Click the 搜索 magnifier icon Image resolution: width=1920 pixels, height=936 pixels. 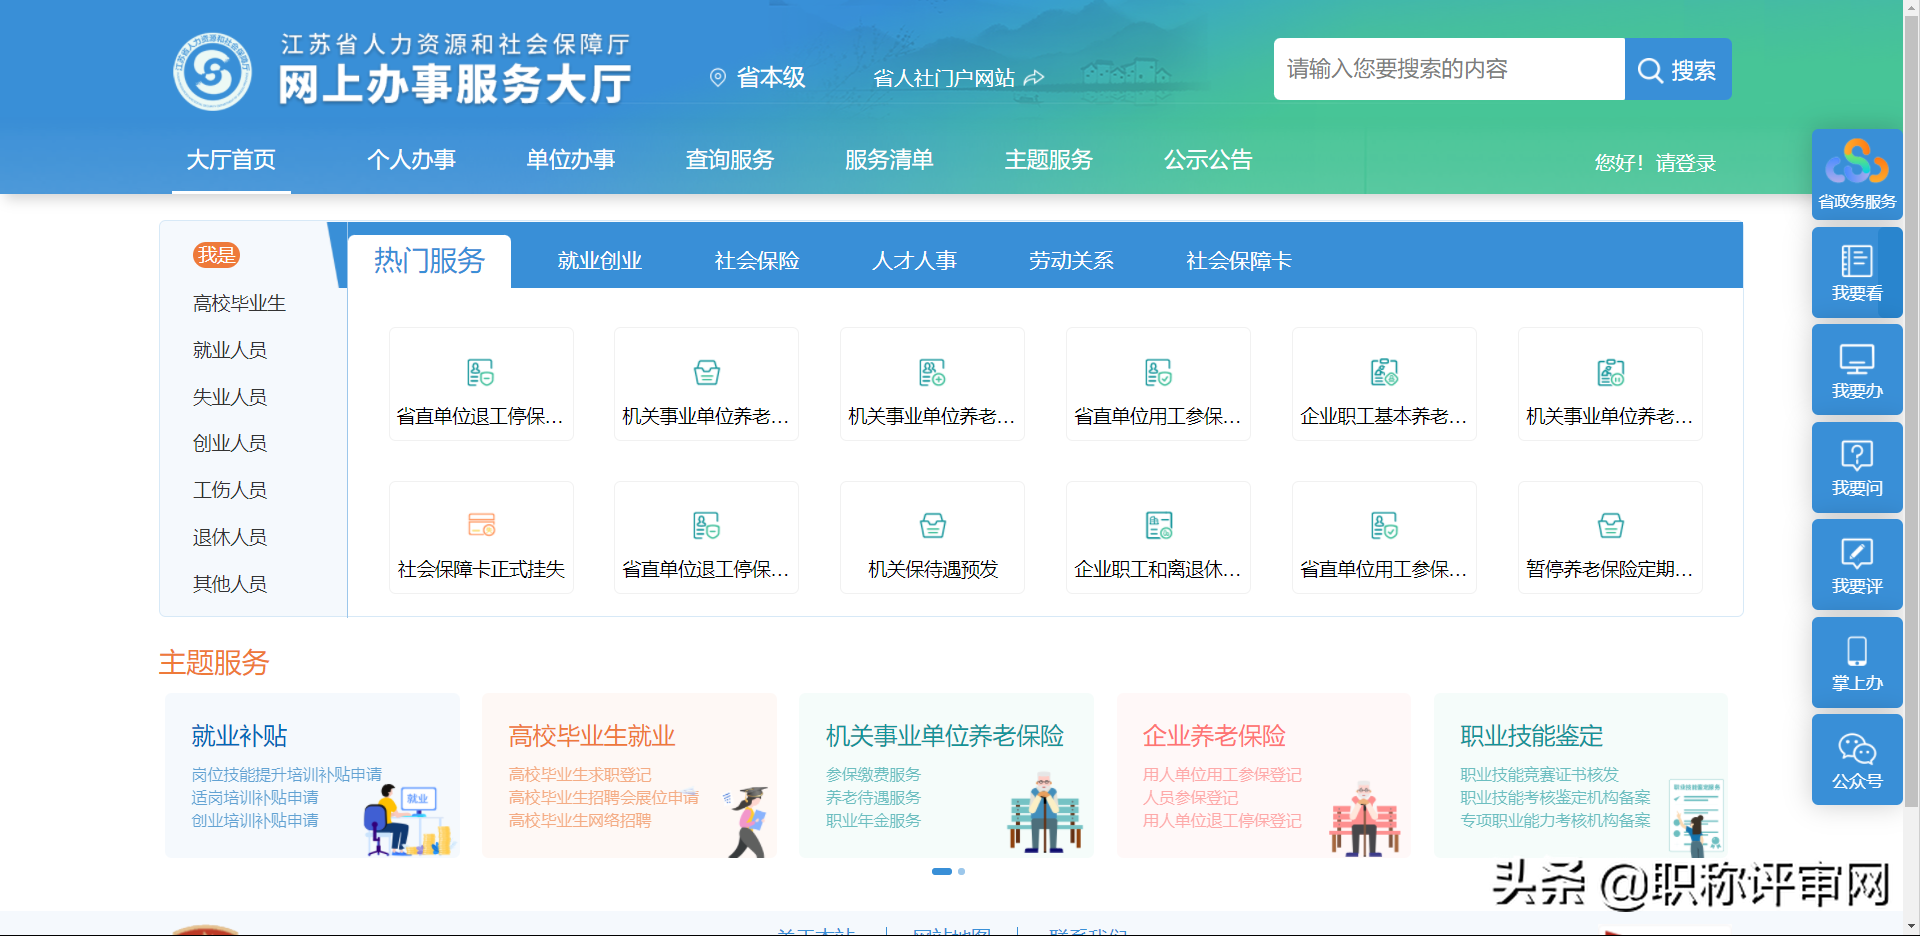tap(1650, 69)
